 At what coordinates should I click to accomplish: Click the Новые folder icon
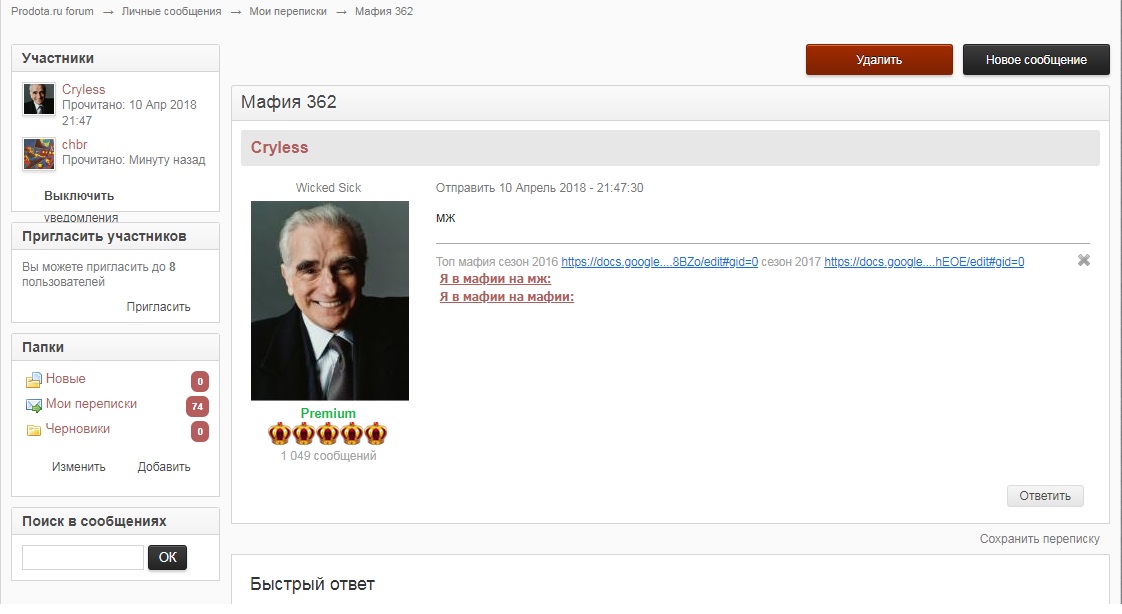coord(34,380)
